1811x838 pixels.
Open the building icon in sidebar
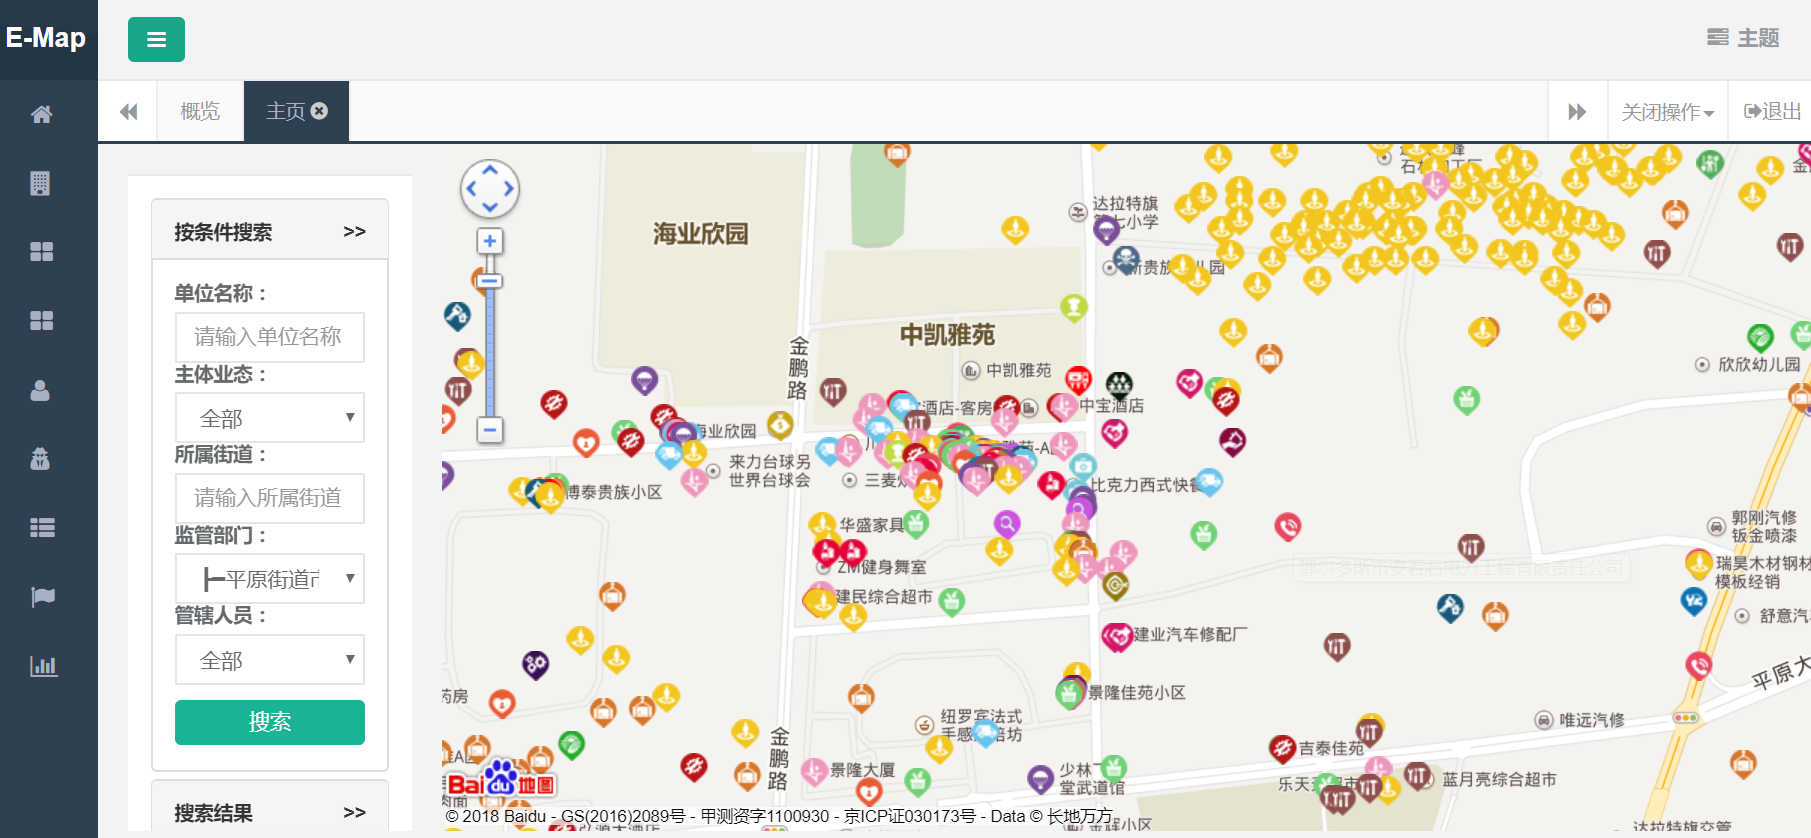coord(40,183)
